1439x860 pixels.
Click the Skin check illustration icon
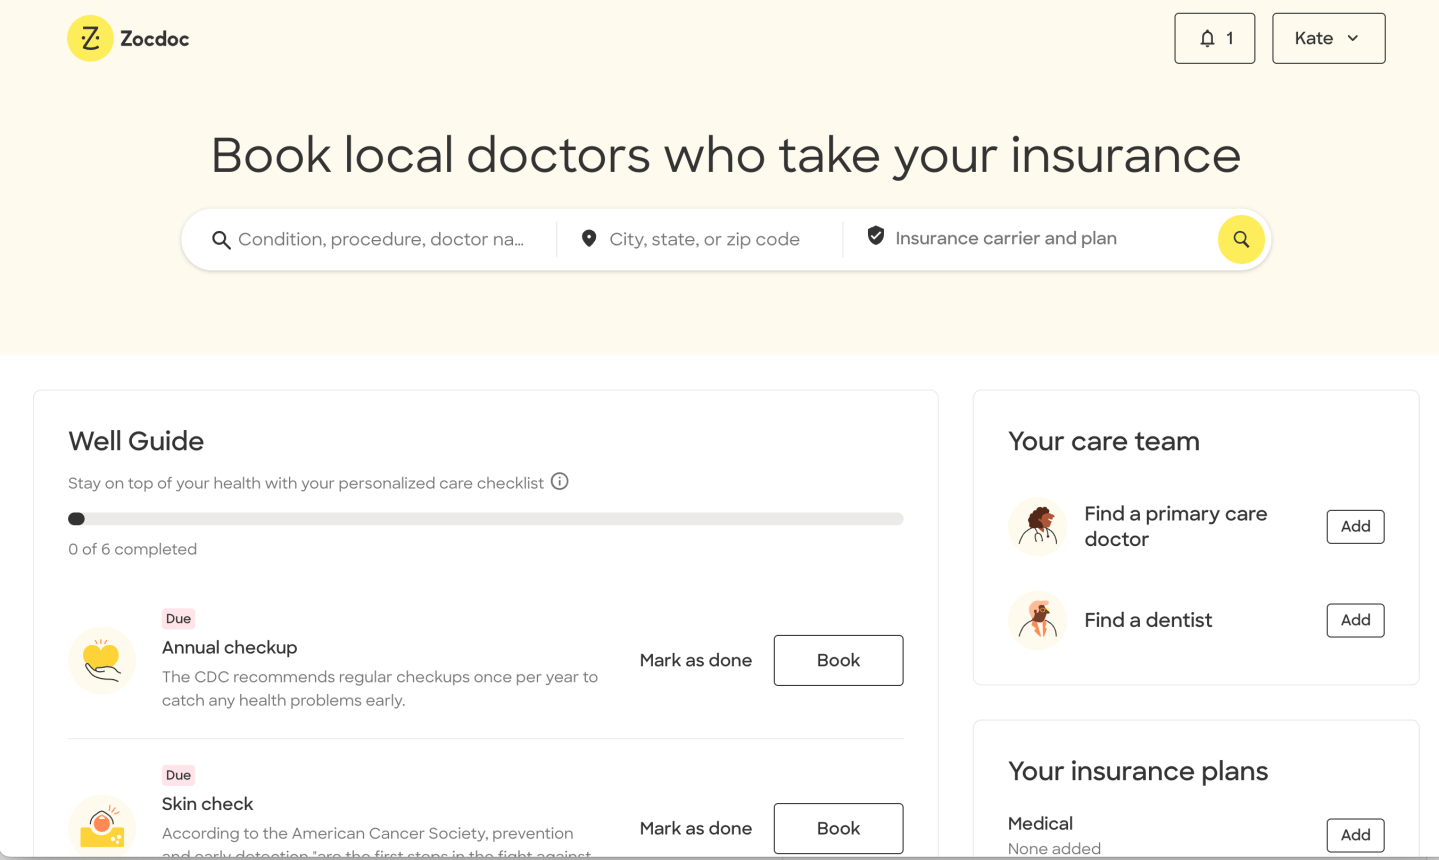click(x=102, y=828)
